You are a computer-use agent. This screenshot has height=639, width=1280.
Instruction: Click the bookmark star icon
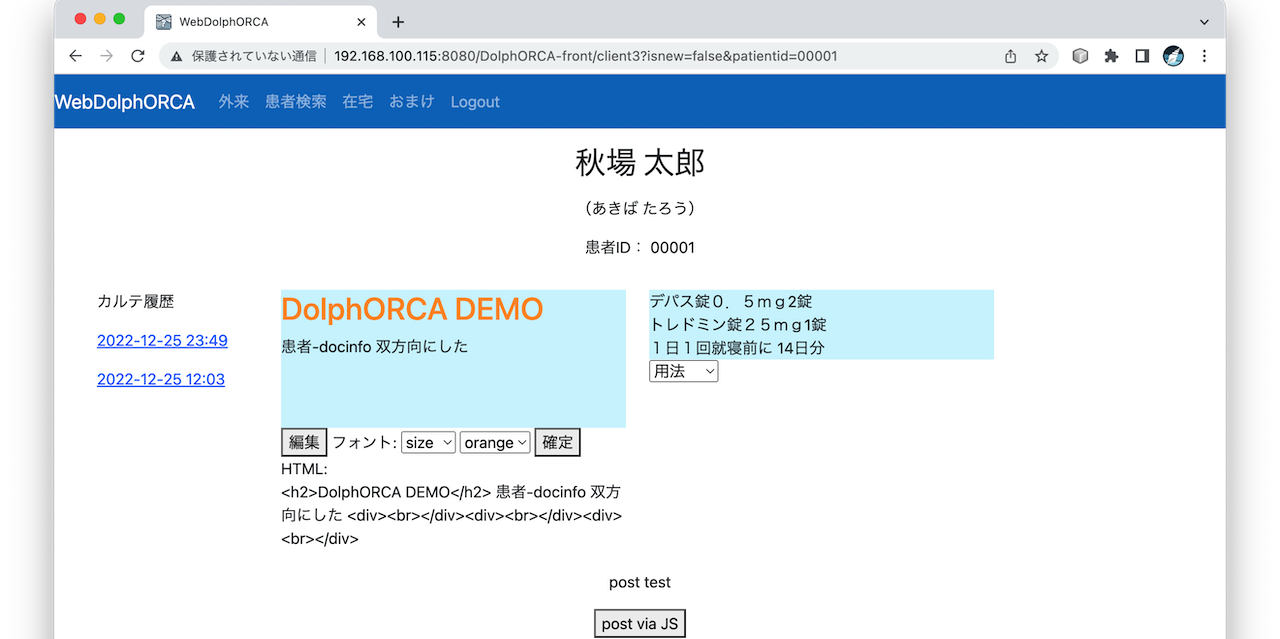pyautogui.click(x=1042, y=56)
